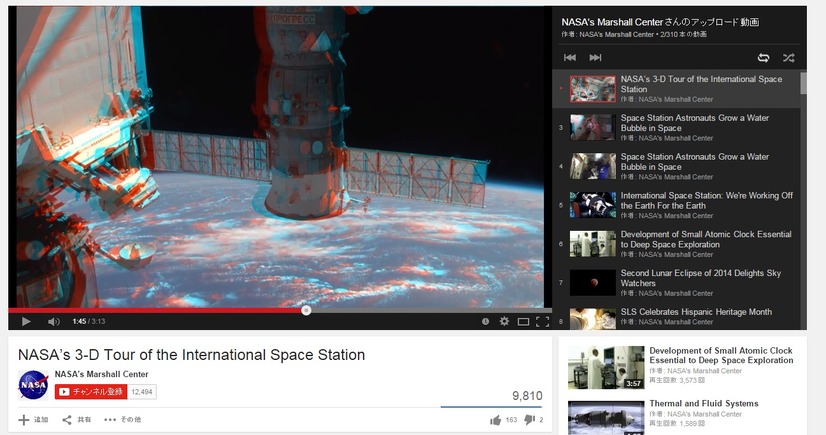The image size is (826, 435).
Task: Click the red channel subscribe button
Action: click(x=91, y=391)
